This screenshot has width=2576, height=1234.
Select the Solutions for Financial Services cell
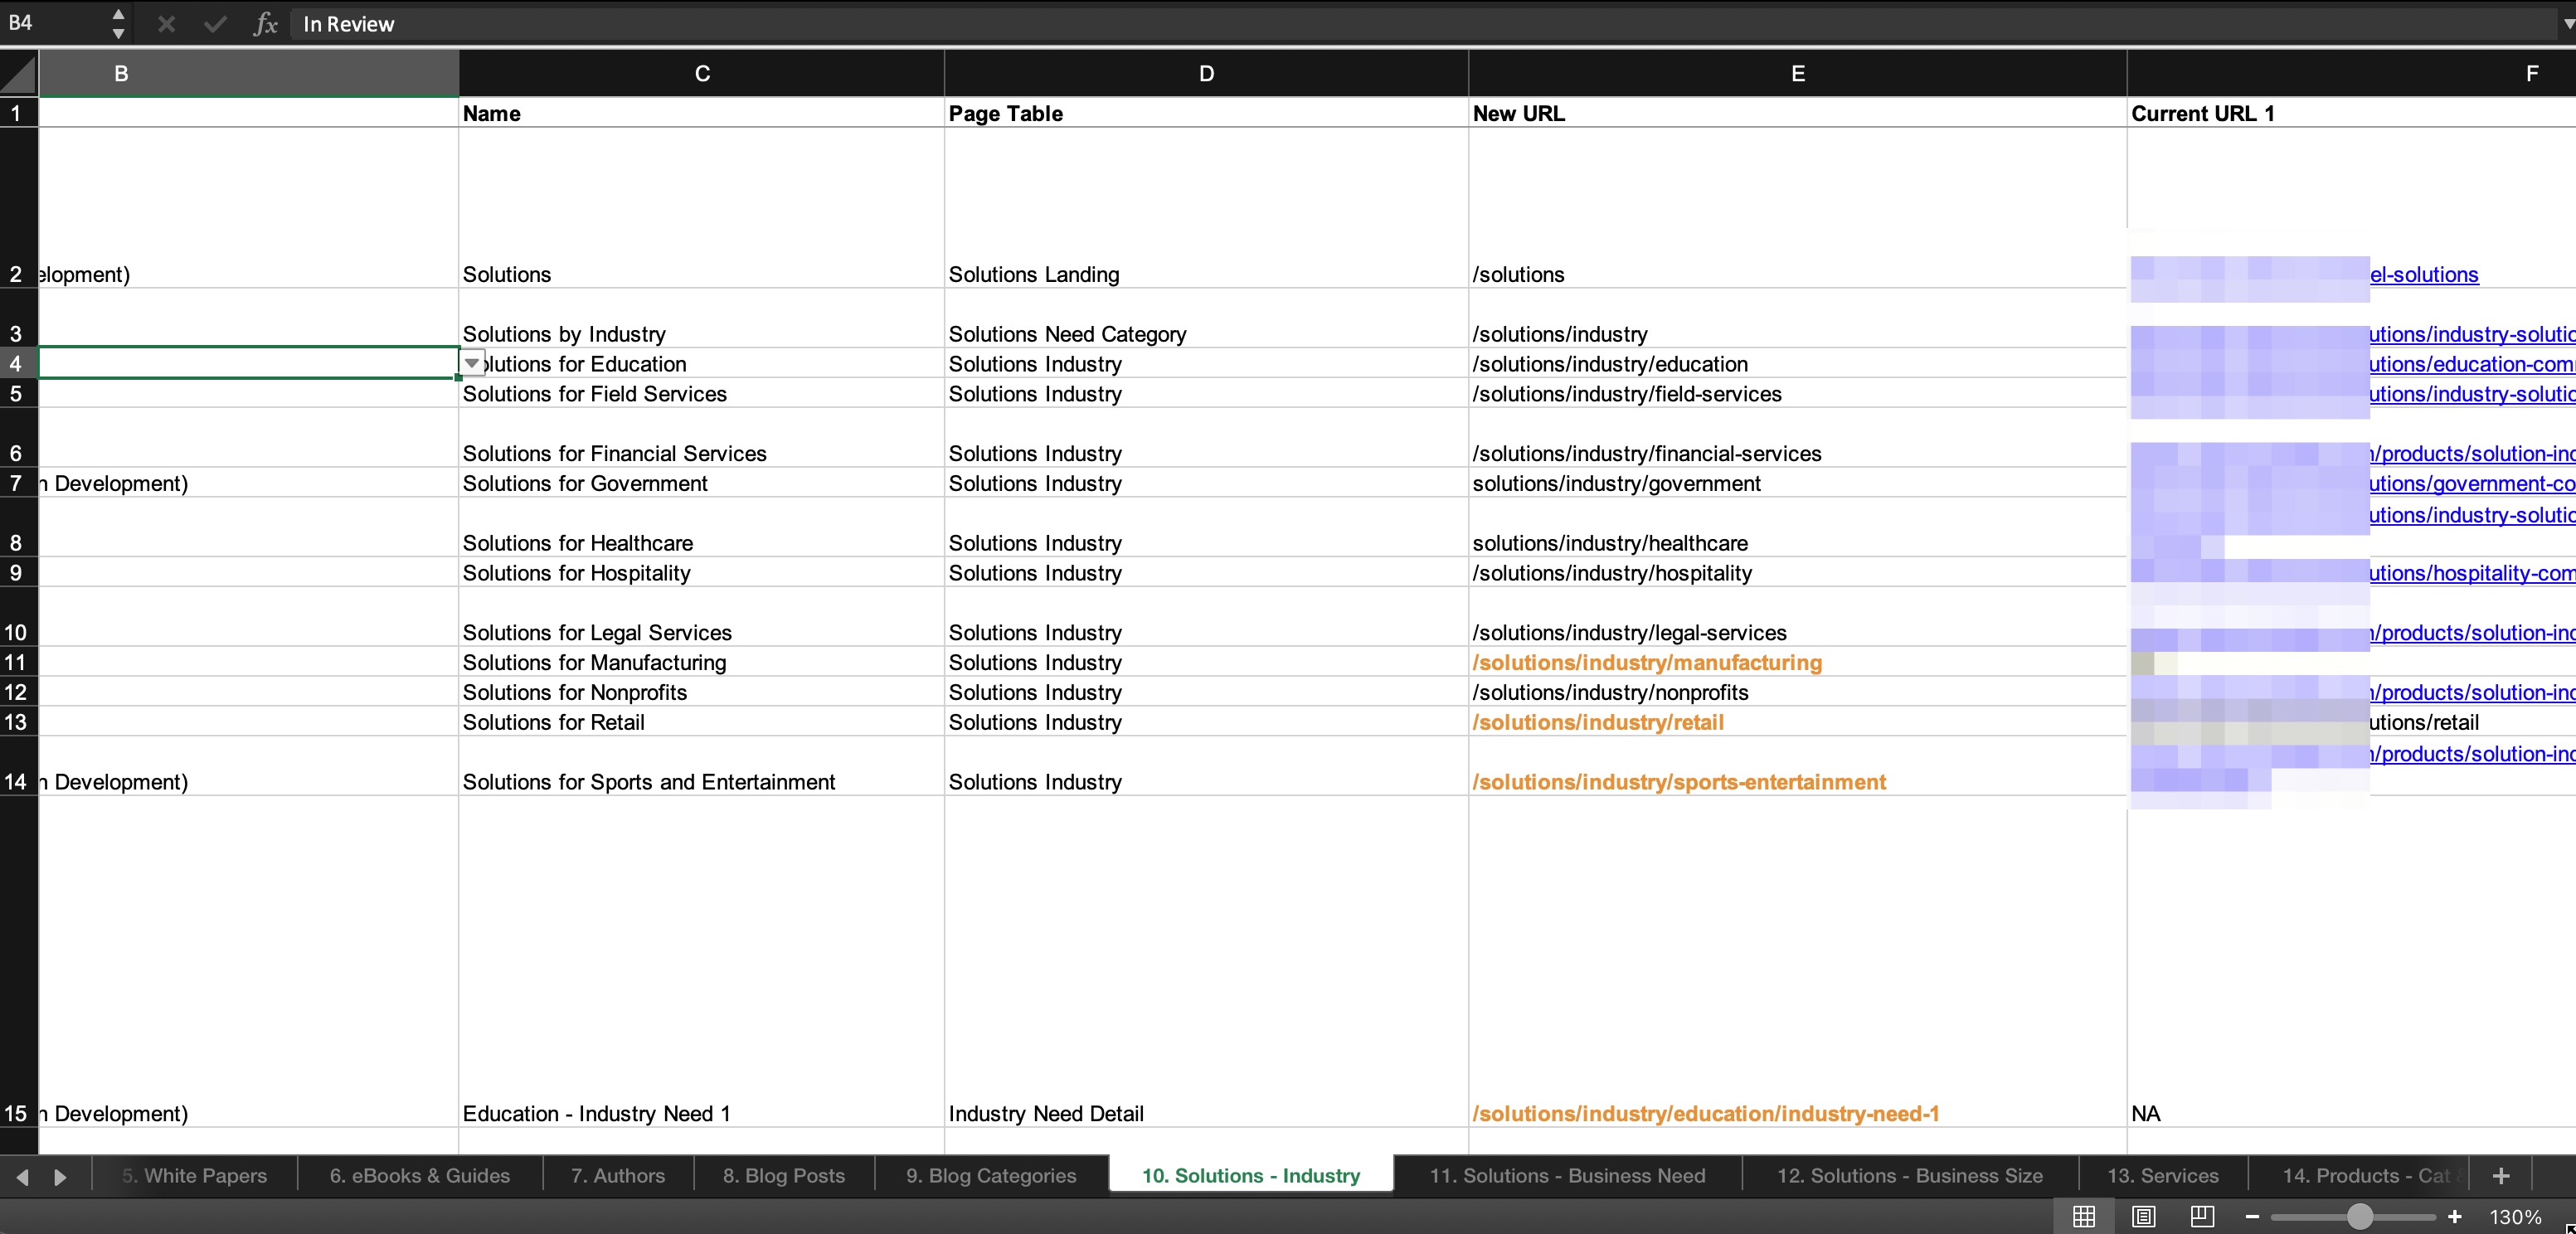[x=702, y=437]
